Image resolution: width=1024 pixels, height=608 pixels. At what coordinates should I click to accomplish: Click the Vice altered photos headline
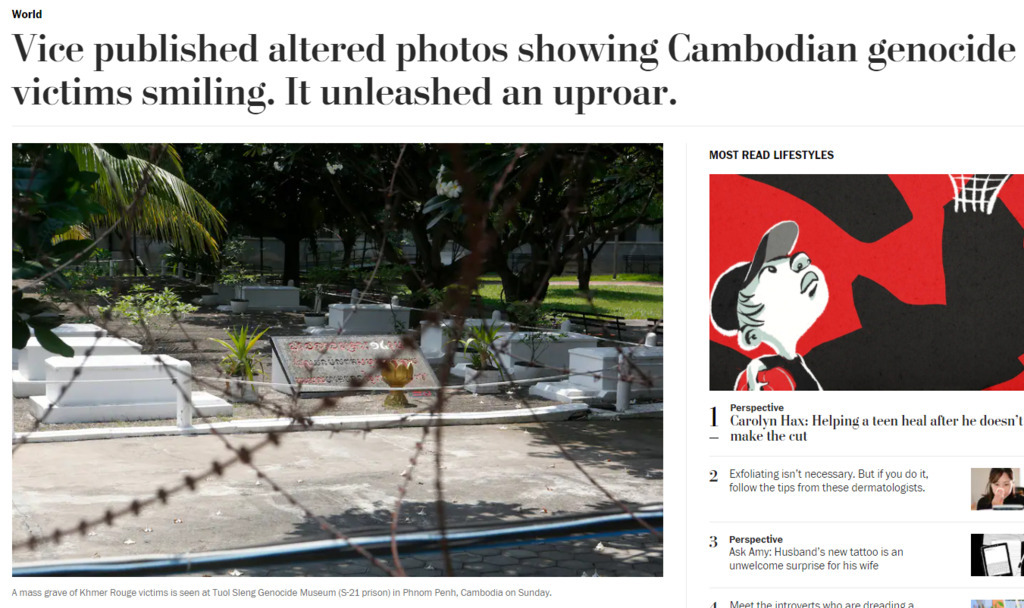(514, 71)
